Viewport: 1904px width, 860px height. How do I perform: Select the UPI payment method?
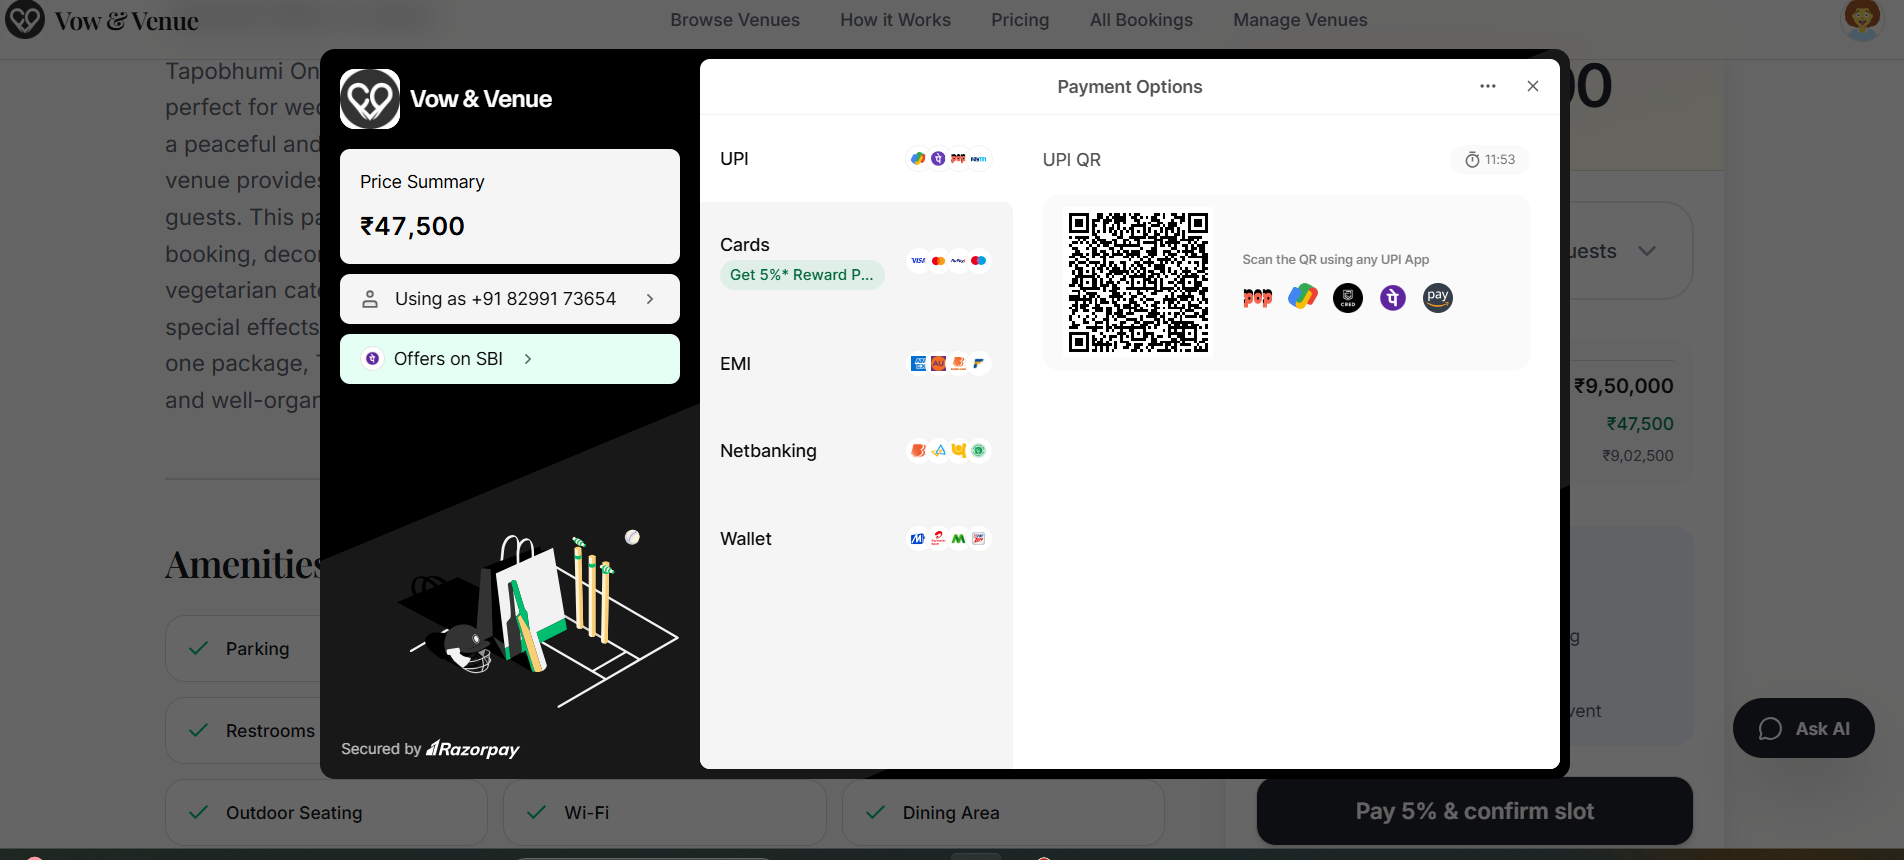click(856, 159)
